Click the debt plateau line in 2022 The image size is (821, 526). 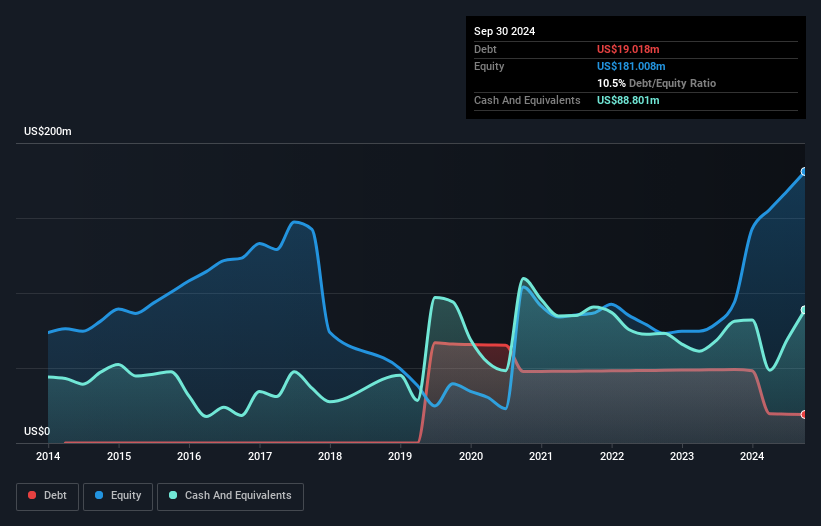tap(612, 371)
